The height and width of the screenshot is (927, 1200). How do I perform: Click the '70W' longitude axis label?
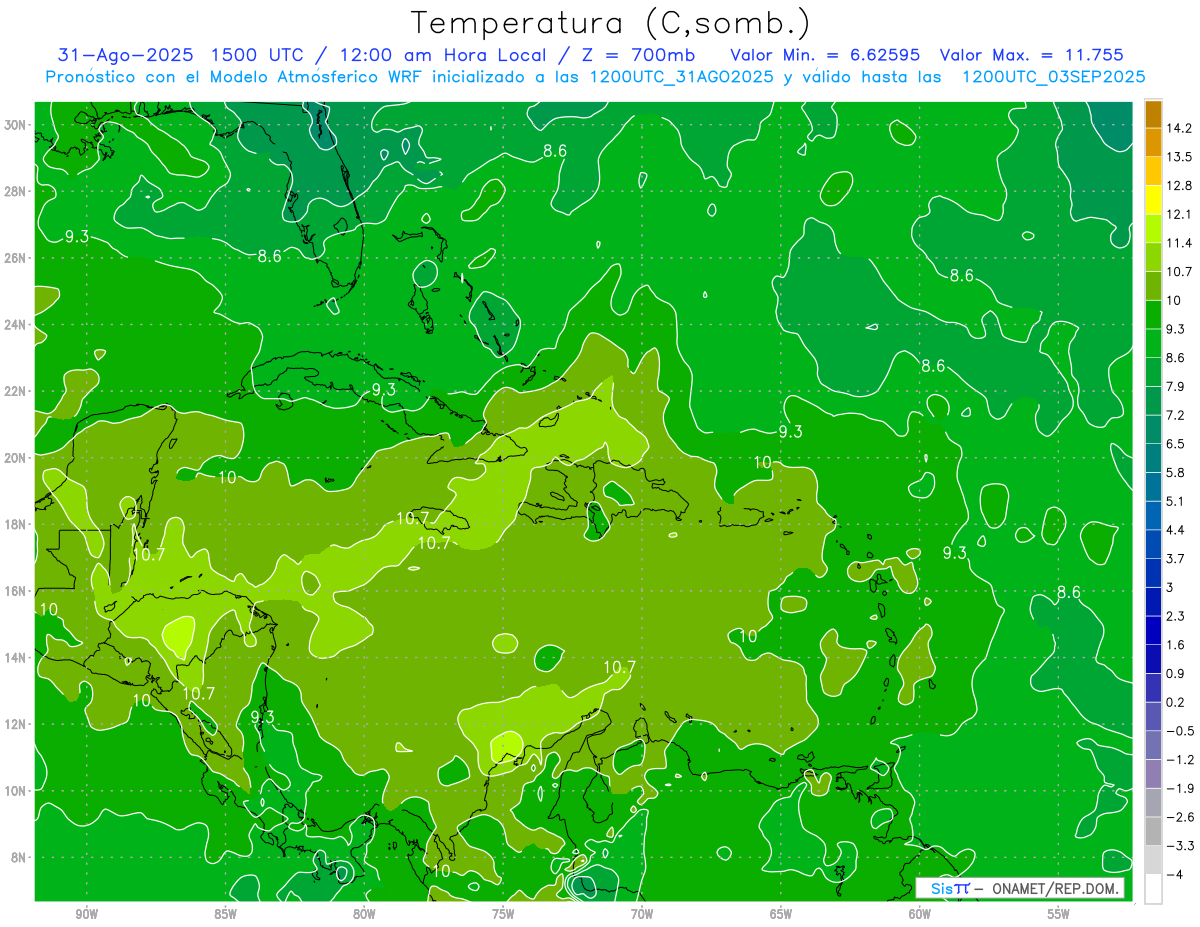(642, 914)
